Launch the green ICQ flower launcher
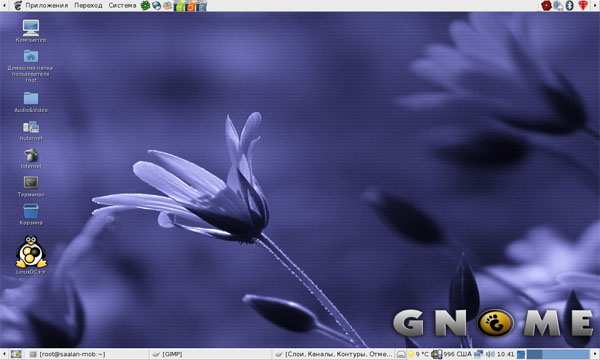Viewport: 600px width, 360px height. coord(145,5)
